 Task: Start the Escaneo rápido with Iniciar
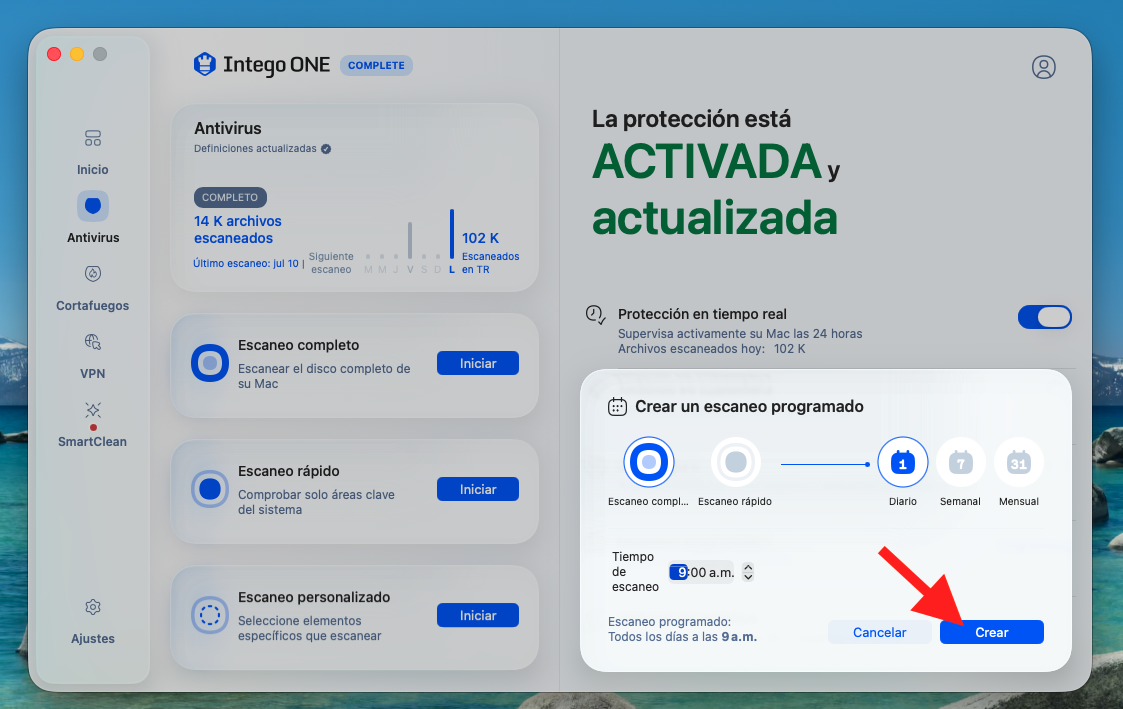(478, 489)
